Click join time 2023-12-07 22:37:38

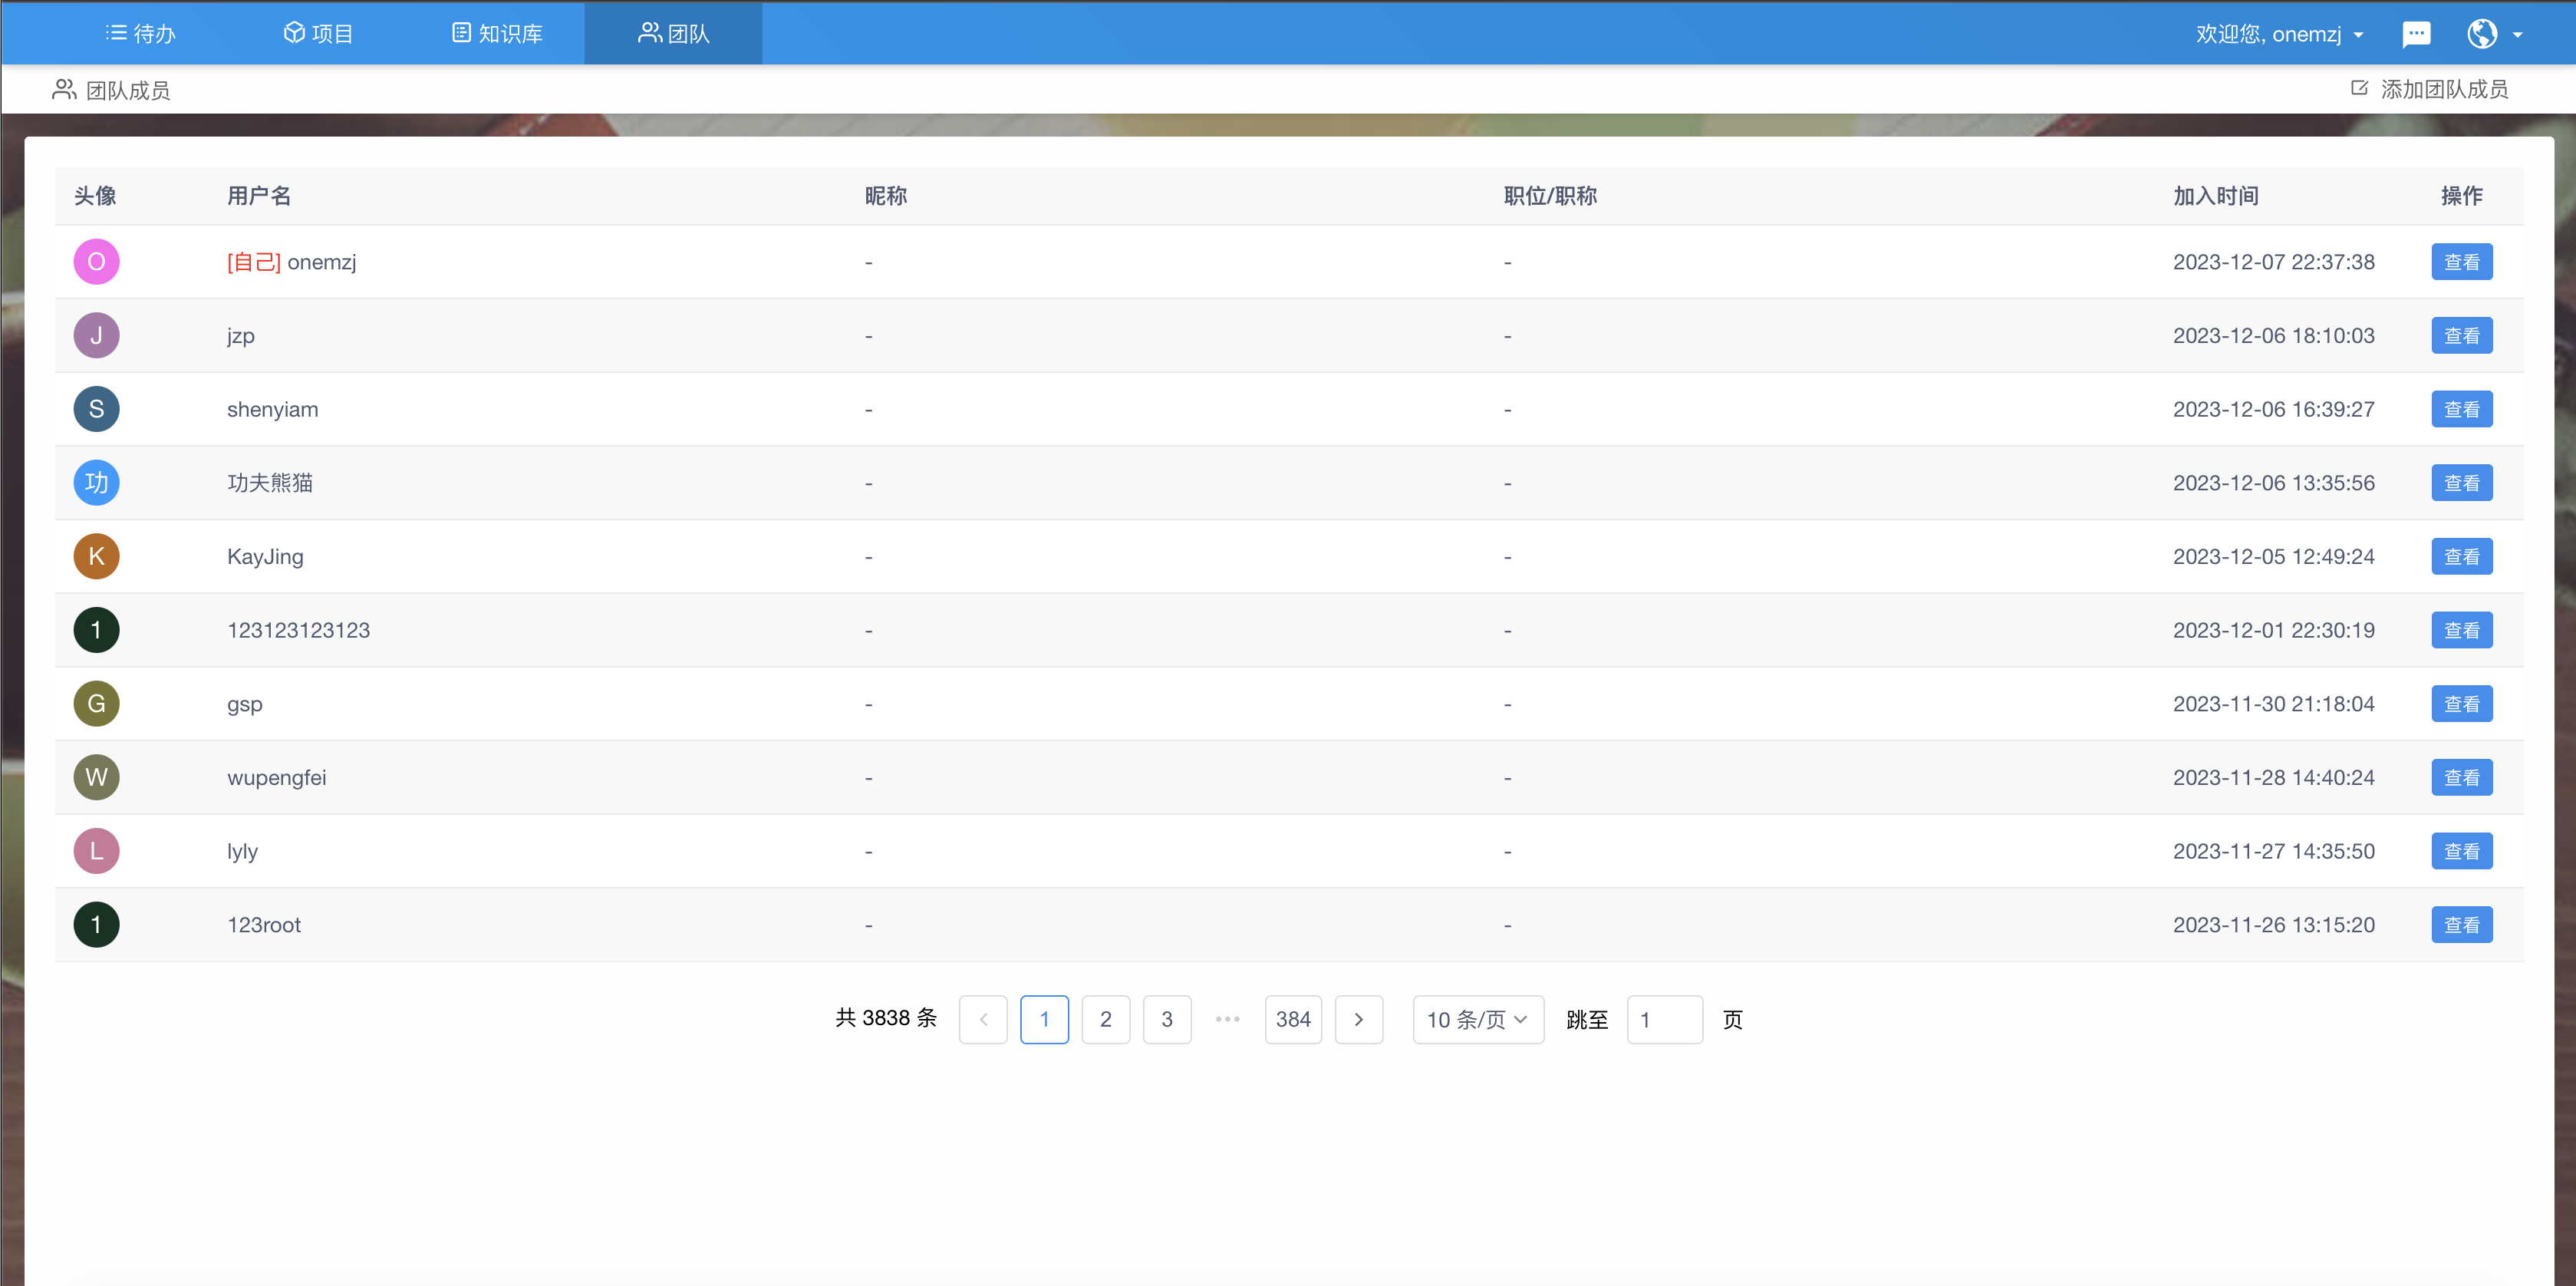coord(2273,262)
